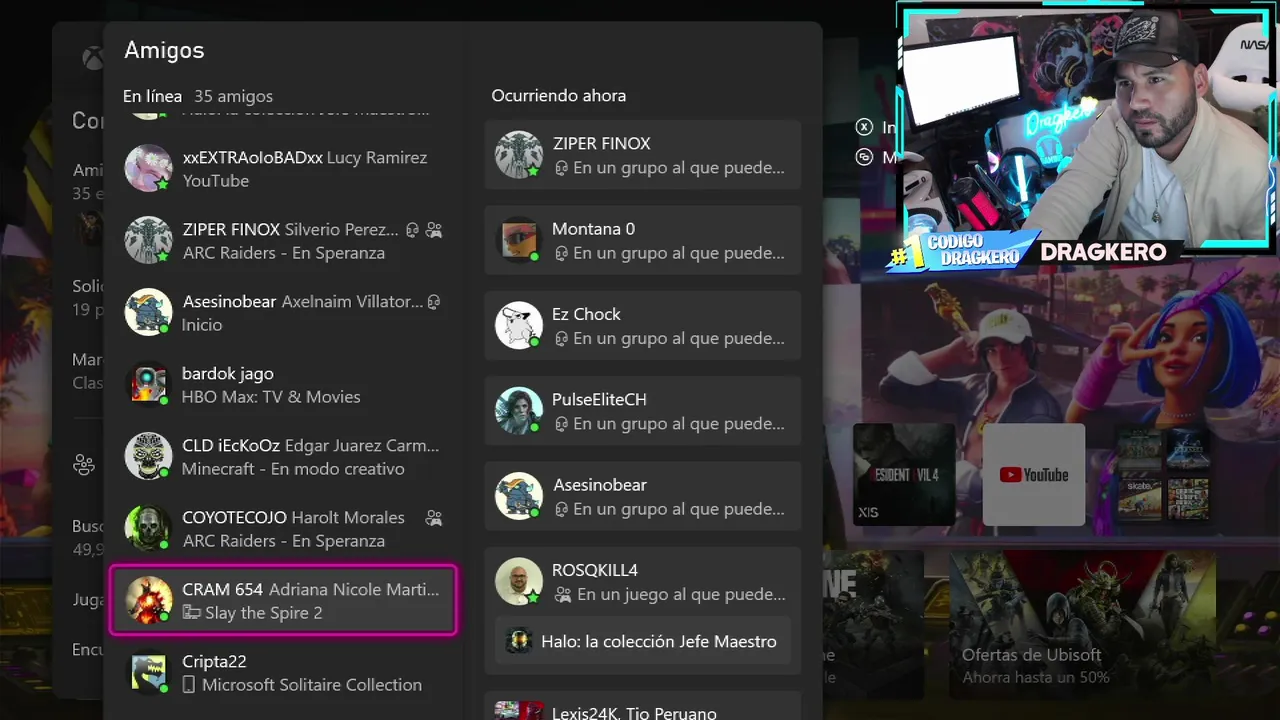Click headset icon next to Asesinobear Axelnaim
Screen dimensions: 1280x720
coord(434,302)
